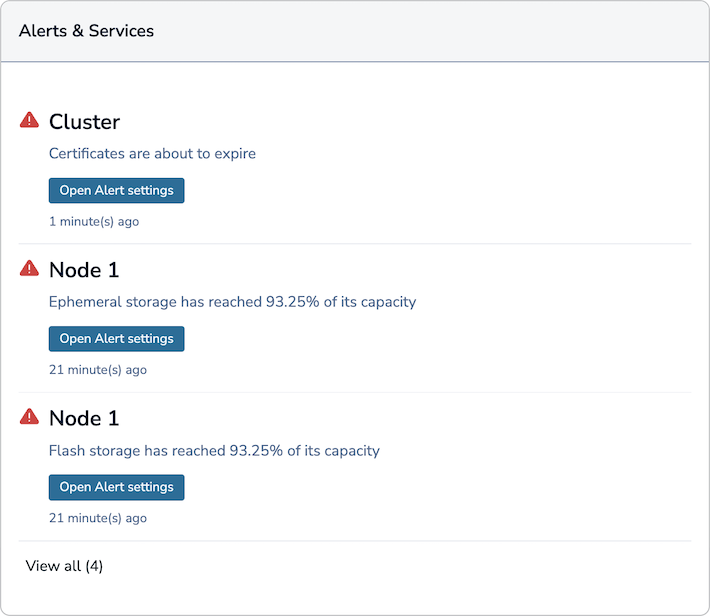Click the Ephemeral storage 93.25% capacity message
This screenshot has height=616, width=710.
click(232, 302)
